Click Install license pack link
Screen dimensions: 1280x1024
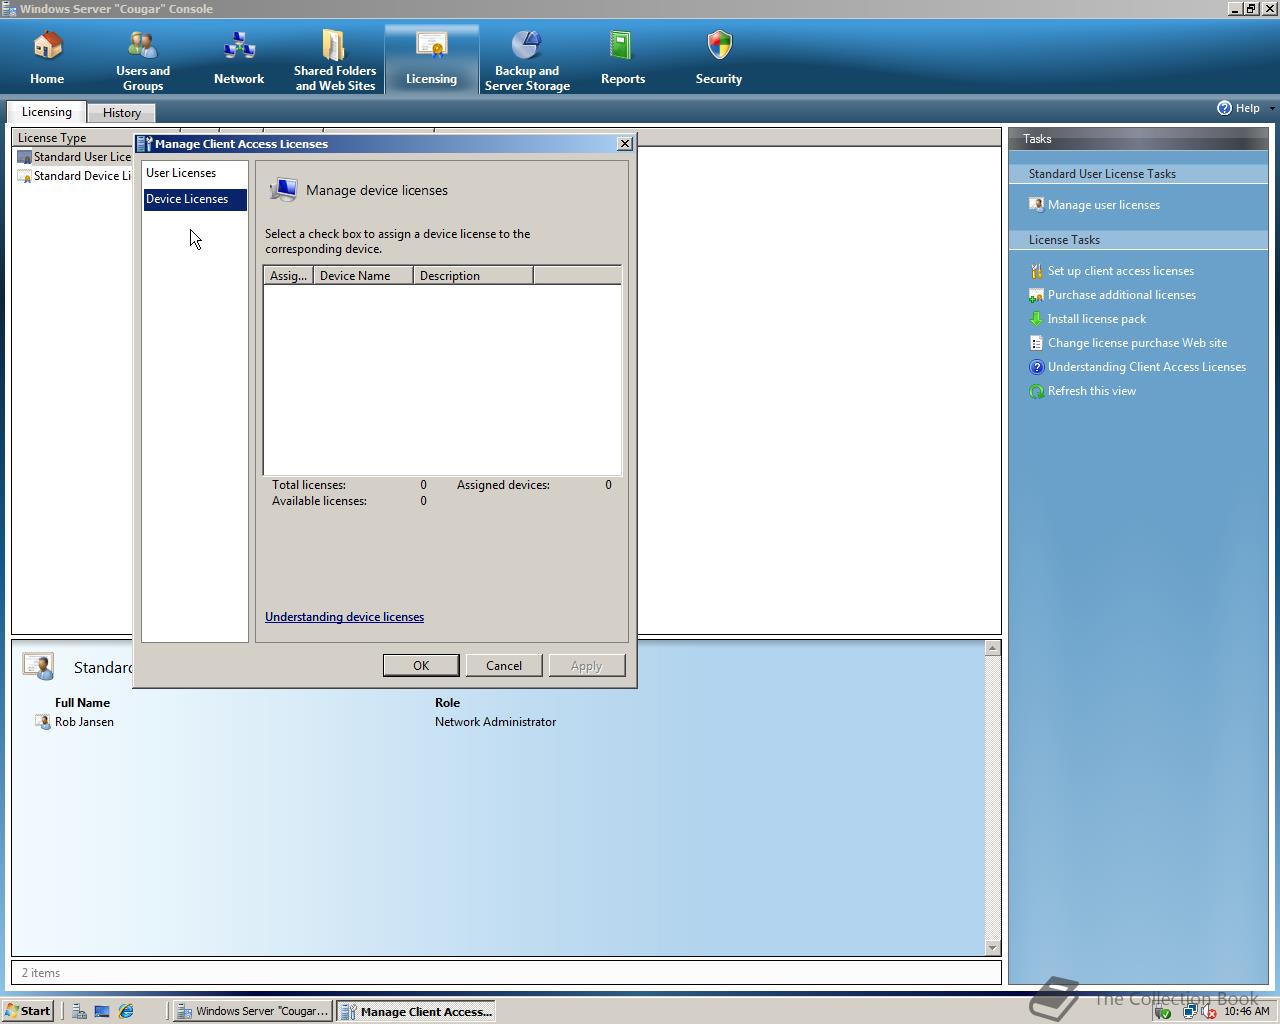[1097, 319]
